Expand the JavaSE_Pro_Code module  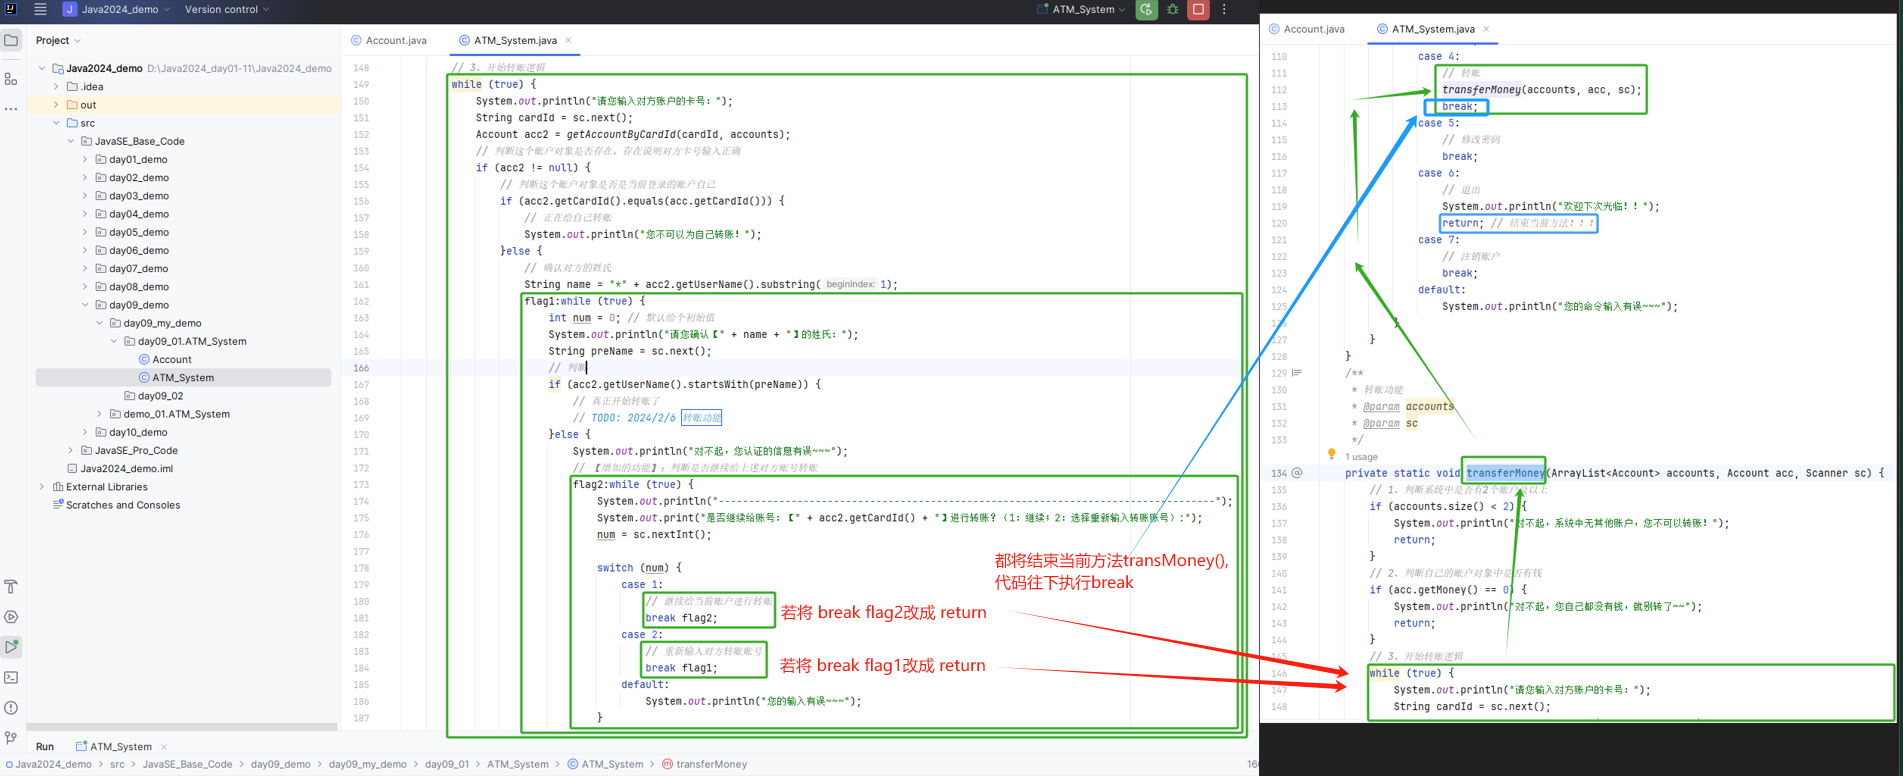pyautogui.click(x=71, y=450)
